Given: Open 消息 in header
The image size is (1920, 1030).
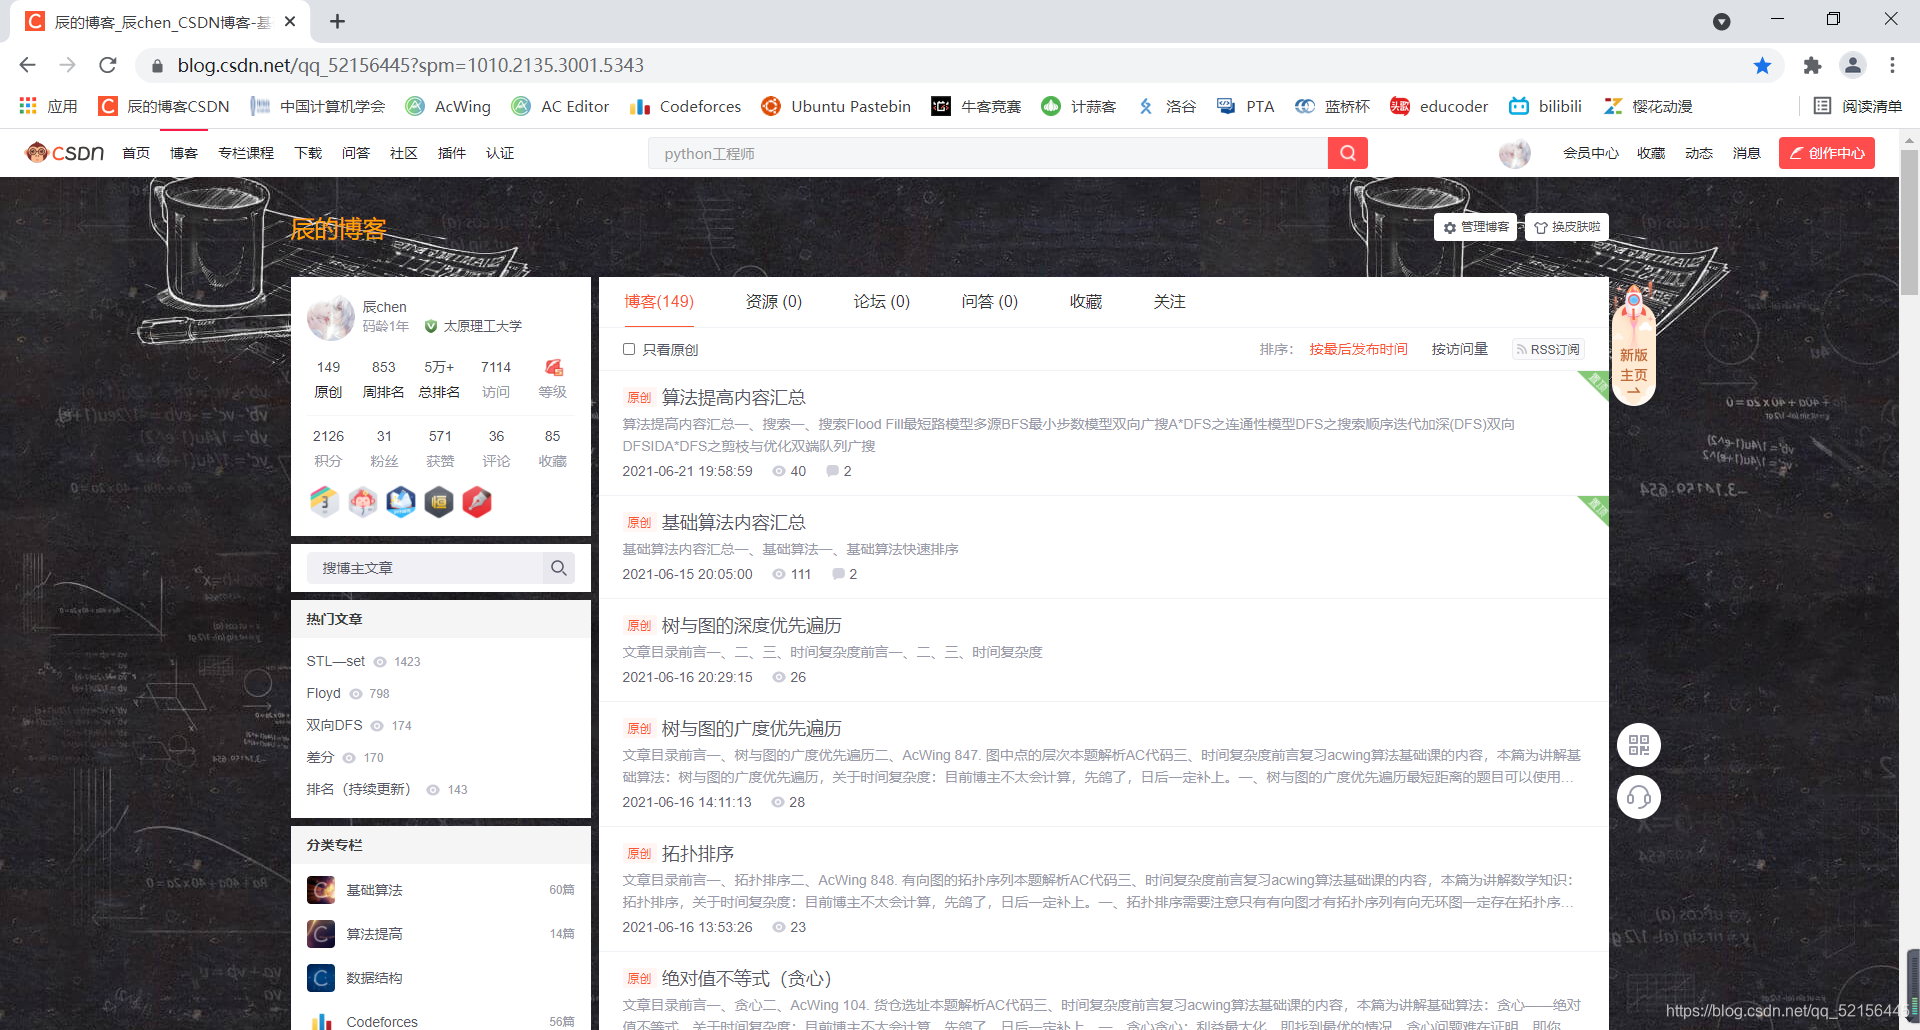Looking at the screenshot, I should point(1747,153).
